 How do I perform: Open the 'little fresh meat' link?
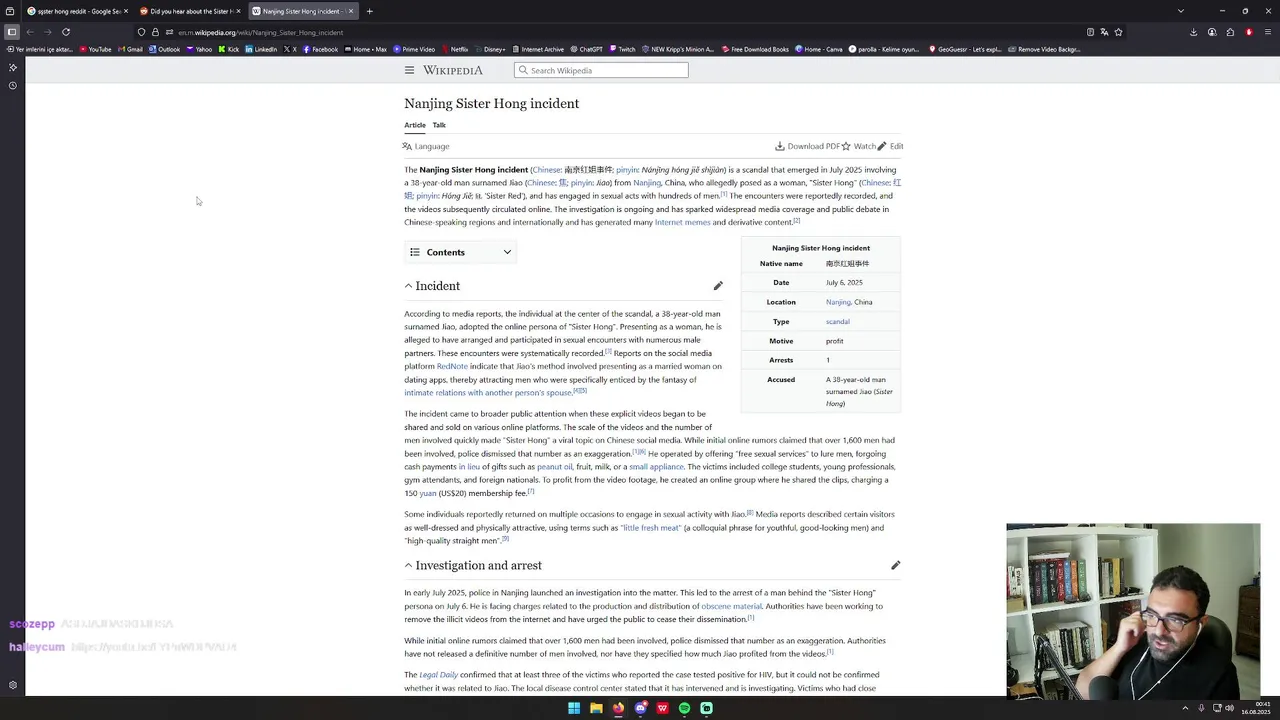coord(651,528)
